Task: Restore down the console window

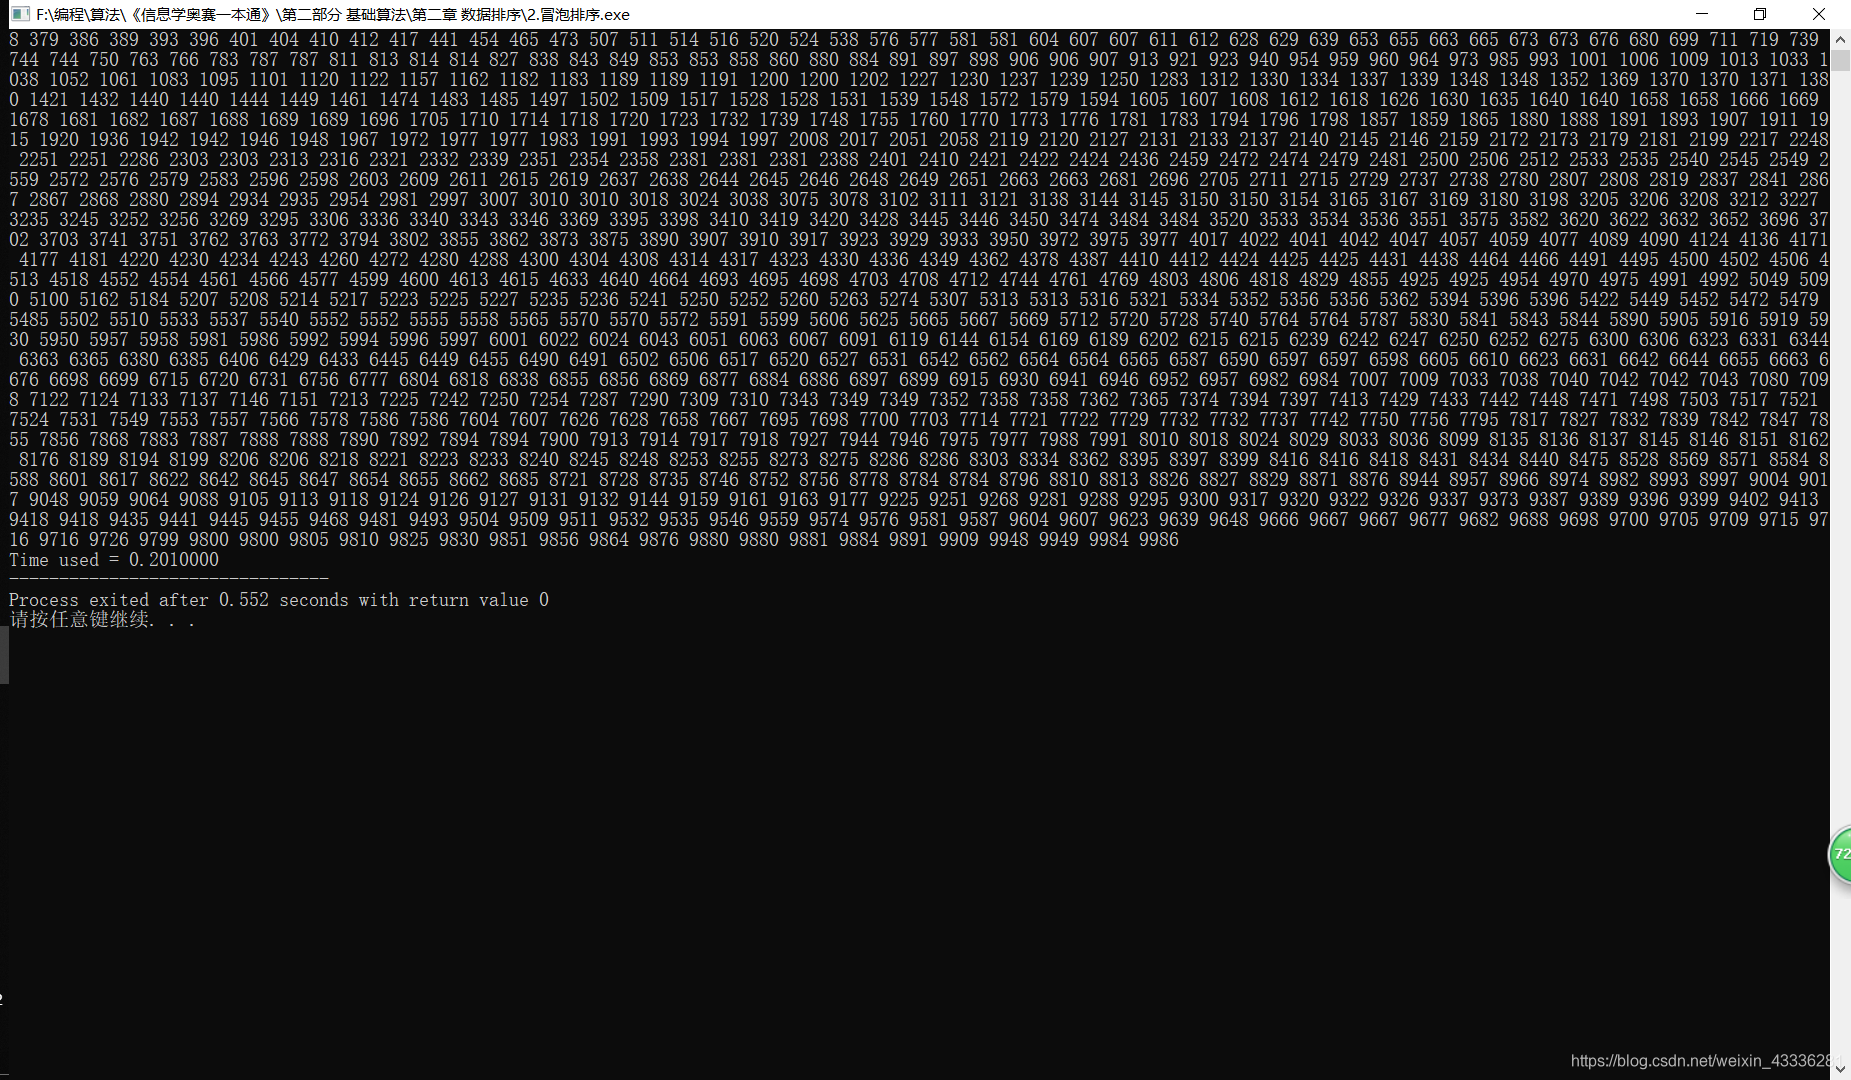Action: [x=1760, y=14]
